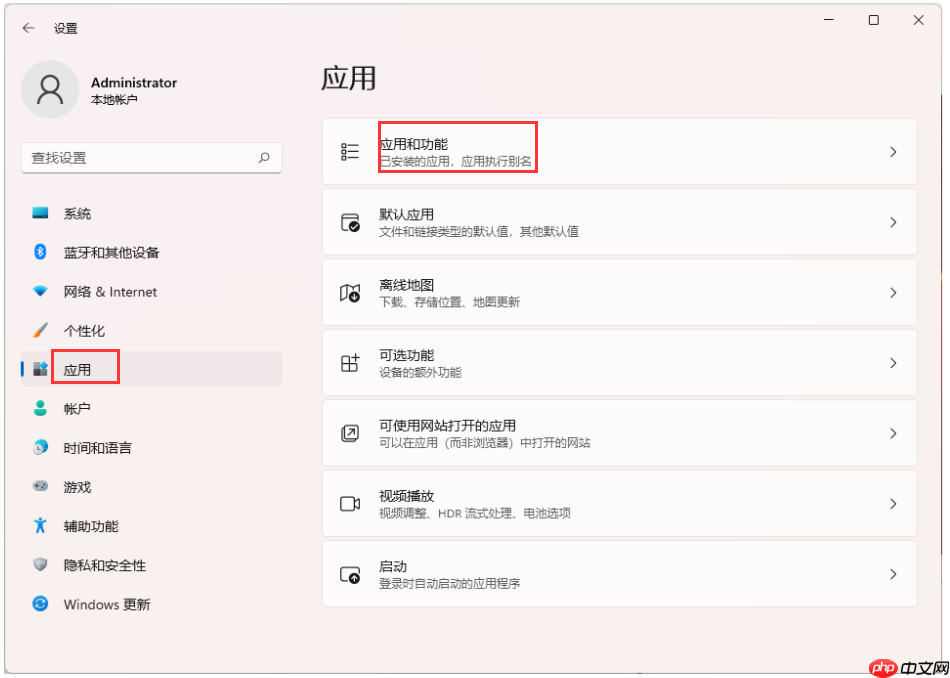Click the 蓝牙和其他设备 Bluetooth icon
Viewport: 950px width, 678px height.
click(x=40, y=252)
